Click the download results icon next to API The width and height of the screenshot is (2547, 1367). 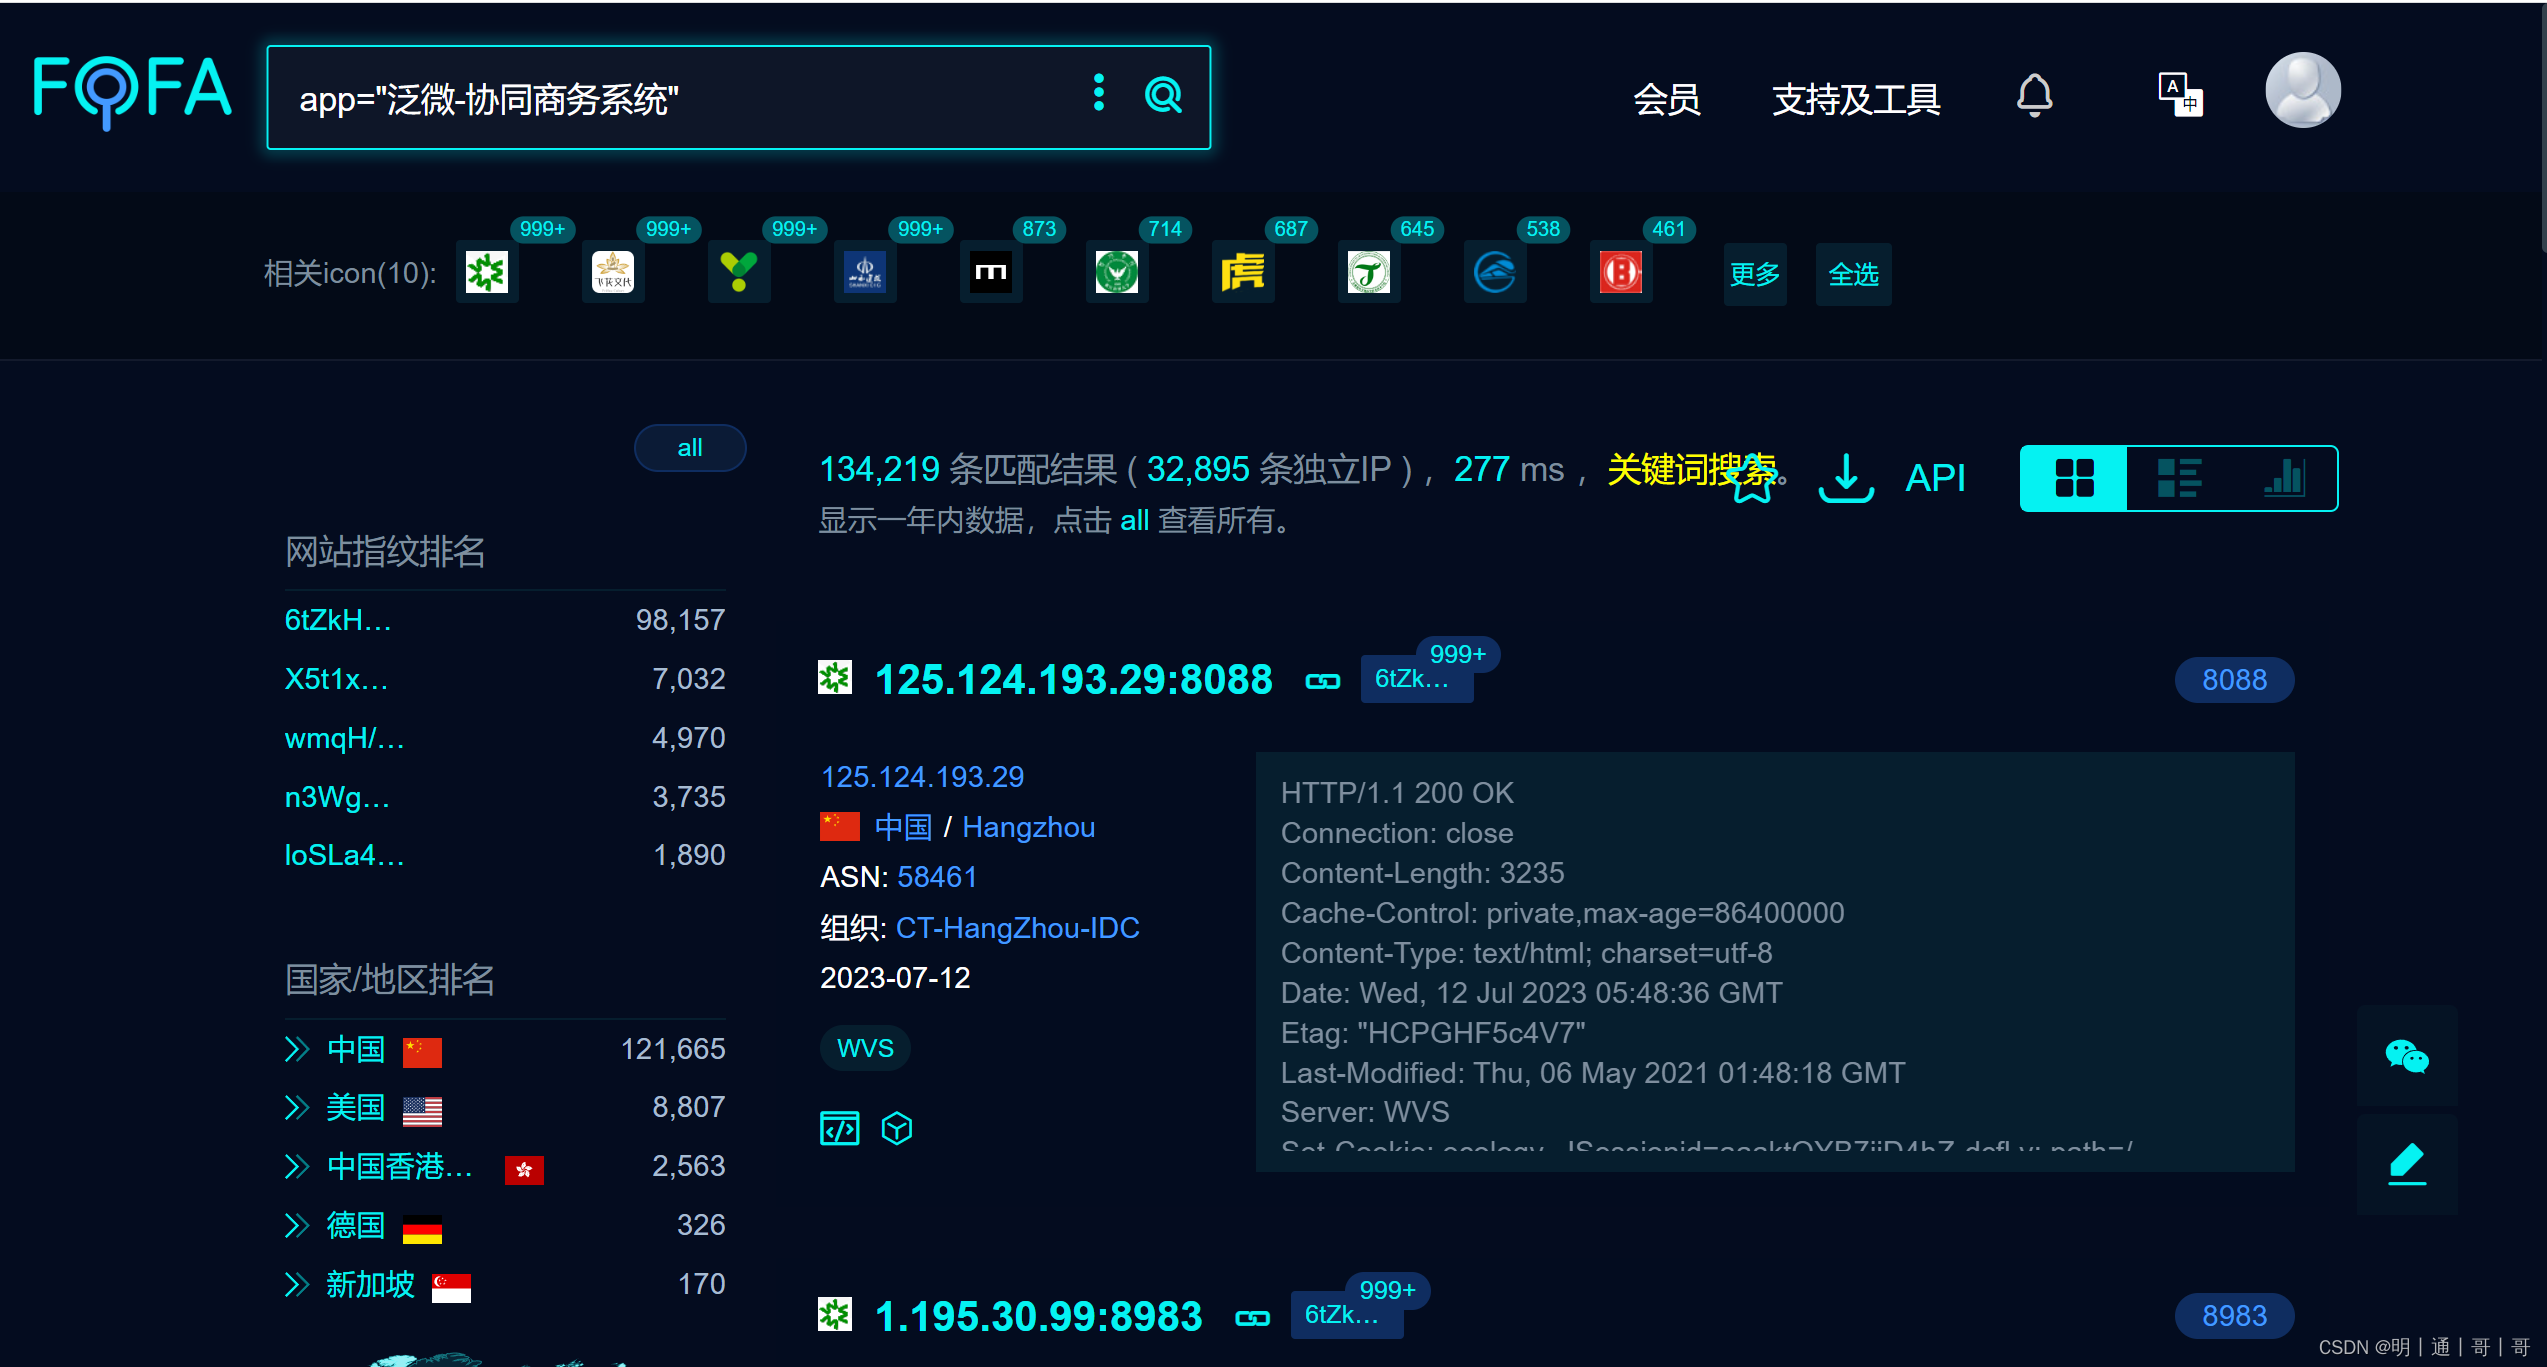tap(1845, 478)
